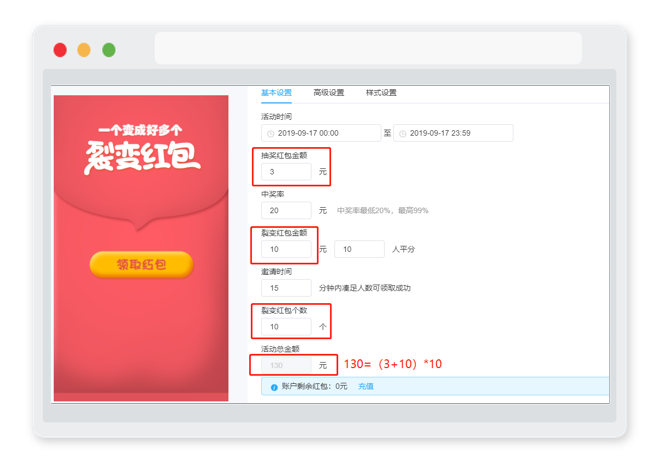Click the disabled 活动总金额 field
The width and height of the screenshot is (660, 463).
pyautogui.click(x=286, y=365)
